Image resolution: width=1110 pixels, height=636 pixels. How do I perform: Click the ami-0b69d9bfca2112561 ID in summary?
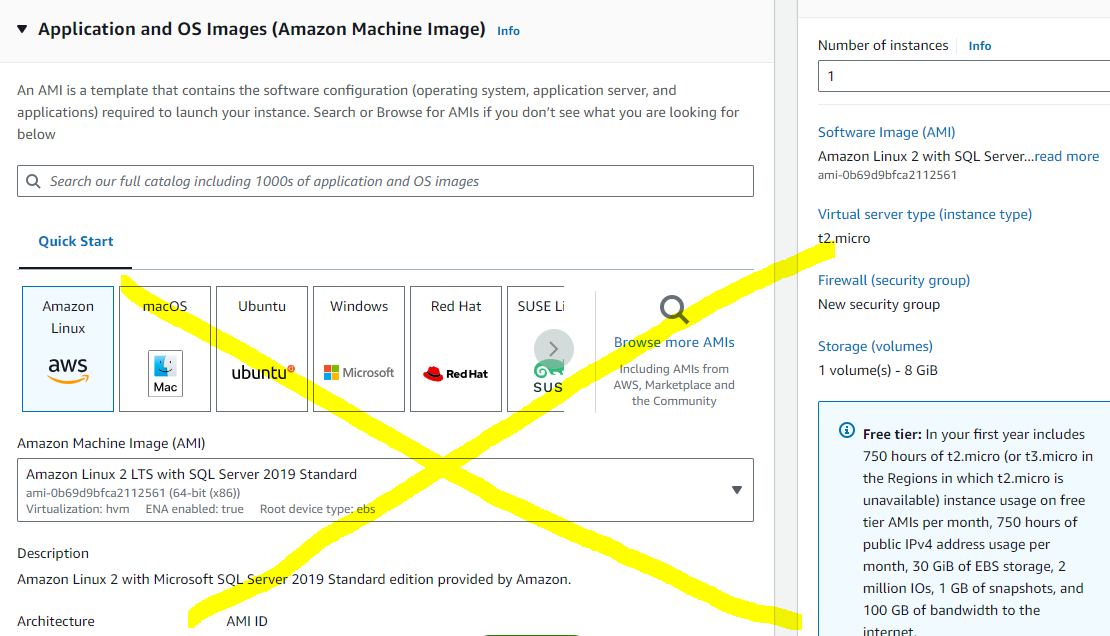(887, 175)
